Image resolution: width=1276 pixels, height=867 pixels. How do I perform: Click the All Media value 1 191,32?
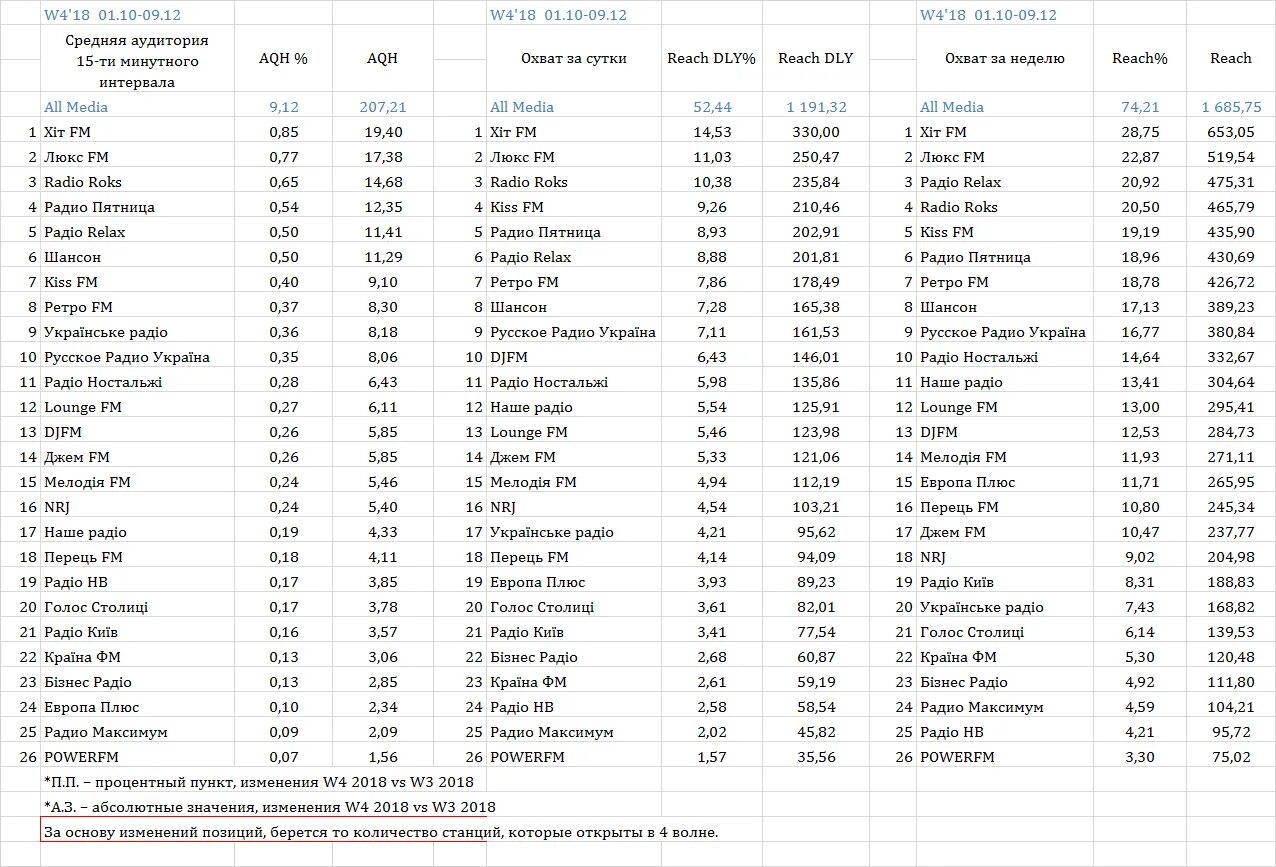point(815,107)
